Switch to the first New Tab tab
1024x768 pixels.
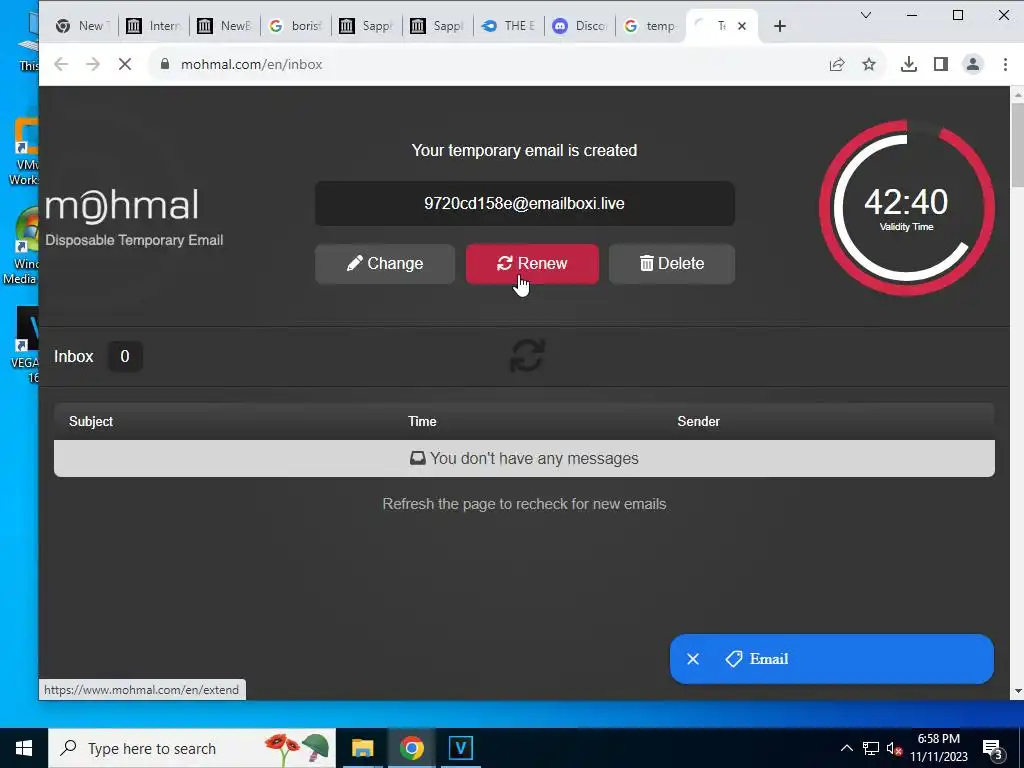pos(83,26)
